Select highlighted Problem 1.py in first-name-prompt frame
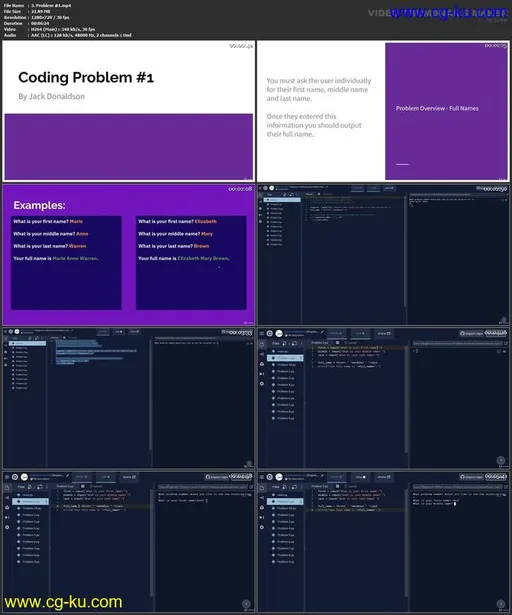The width and height of the screenshot is (512, 615). point(30,502)
